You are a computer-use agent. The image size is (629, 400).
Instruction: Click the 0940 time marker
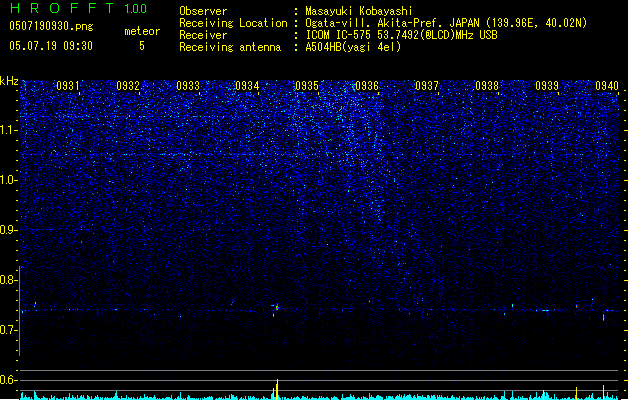click(607, 86)
